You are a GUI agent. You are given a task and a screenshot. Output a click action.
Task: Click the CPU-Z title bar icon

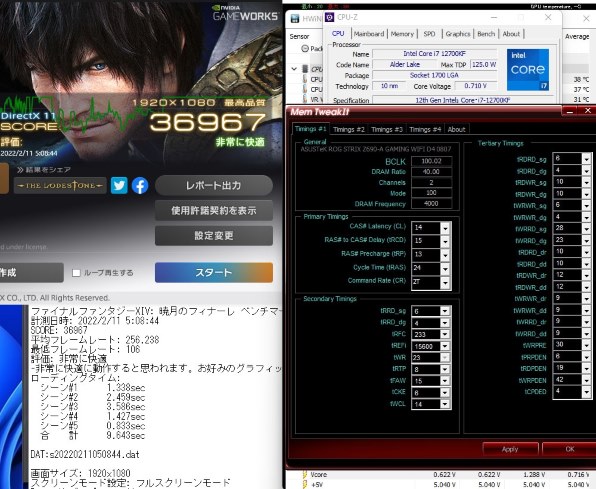click(330, 17)
